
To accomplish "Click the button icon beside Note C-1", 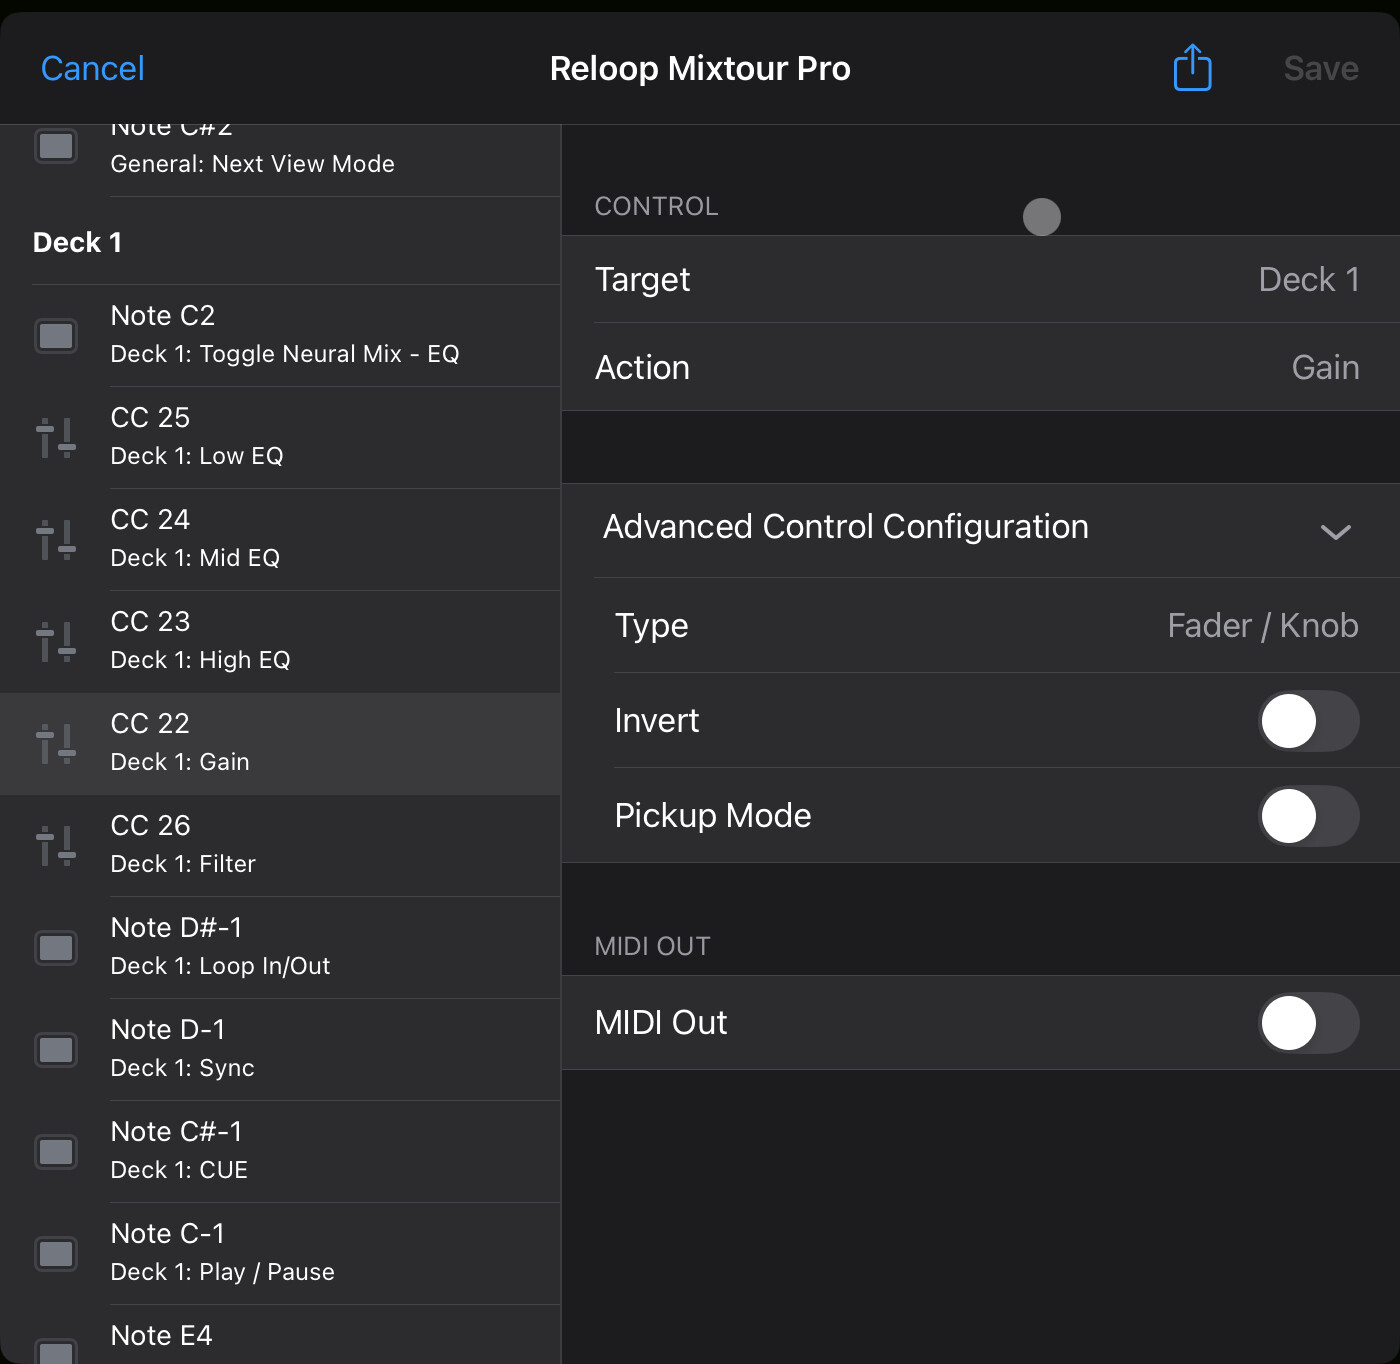I will pyautogui.click(x=56, y=1254).
